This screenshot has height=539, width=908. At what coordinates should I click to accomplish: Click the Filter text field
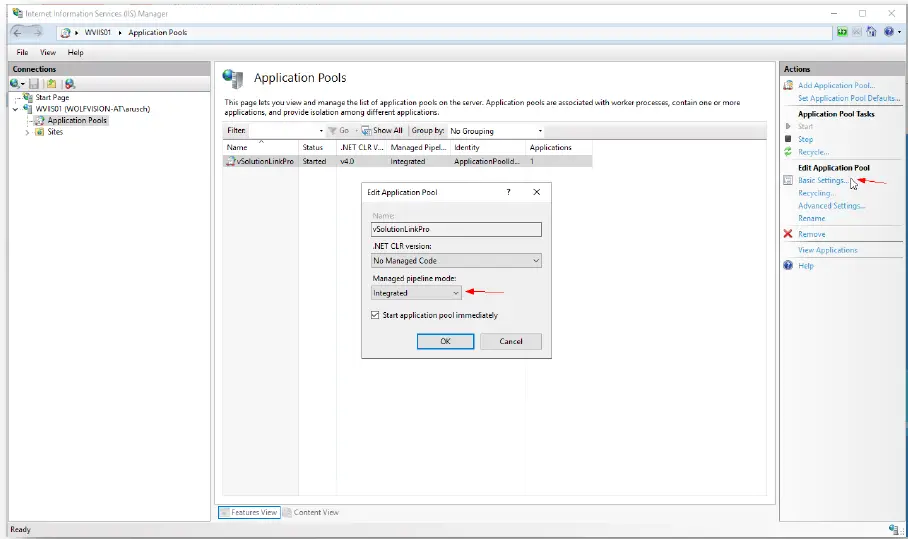(x=285, y=131)
